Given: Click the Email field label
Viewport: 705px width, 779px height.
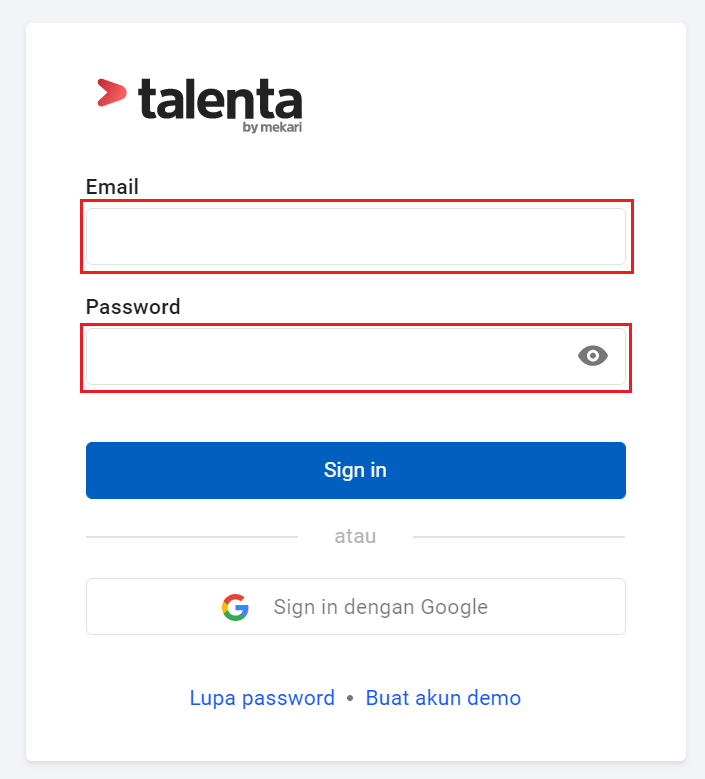Looking at the screenshot, I should 112,187.
